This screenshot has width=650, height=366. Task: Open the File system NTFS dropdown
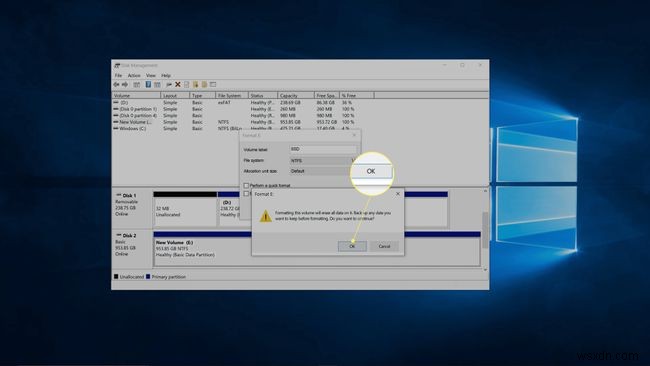[323, 160]
